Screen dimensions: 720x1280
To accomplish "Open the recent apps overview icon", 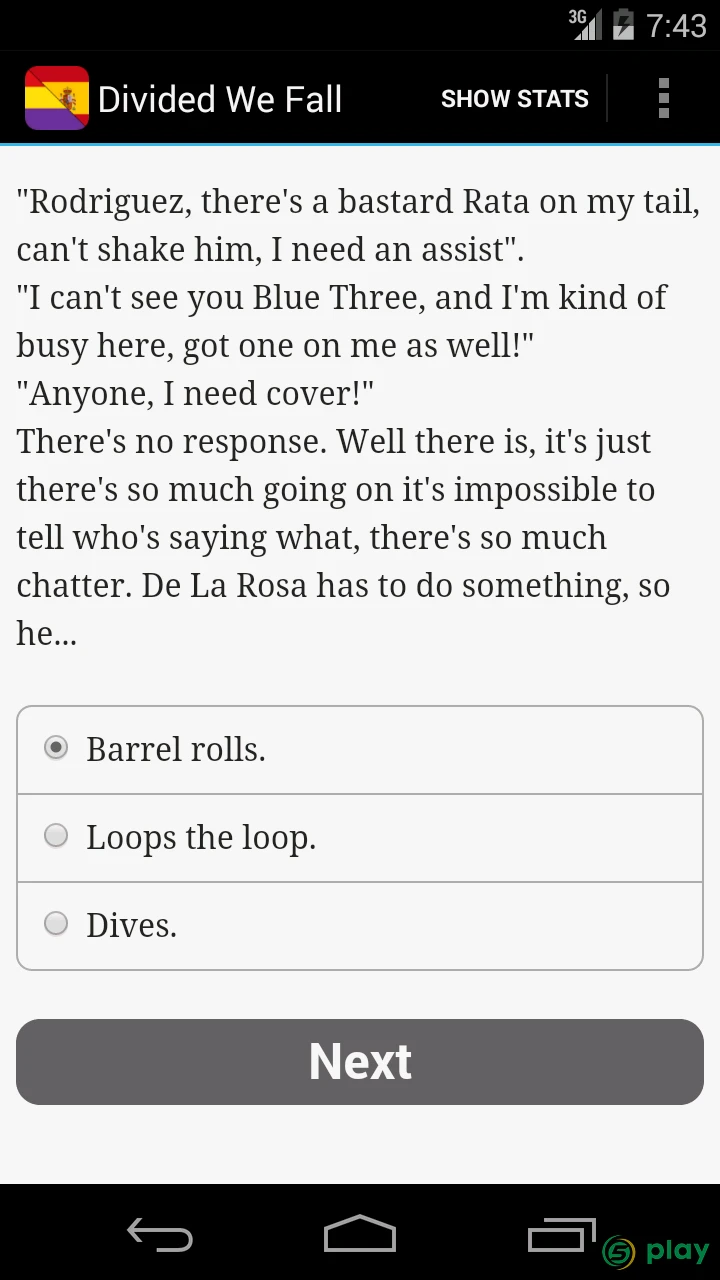I will click(x=561, y=1235).
